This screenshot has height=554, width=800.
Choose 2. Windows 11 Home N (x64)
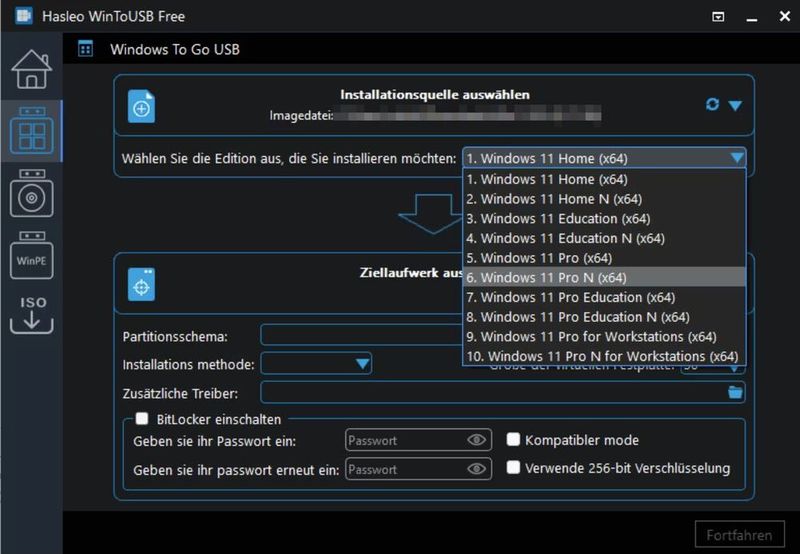click(604, 199)
